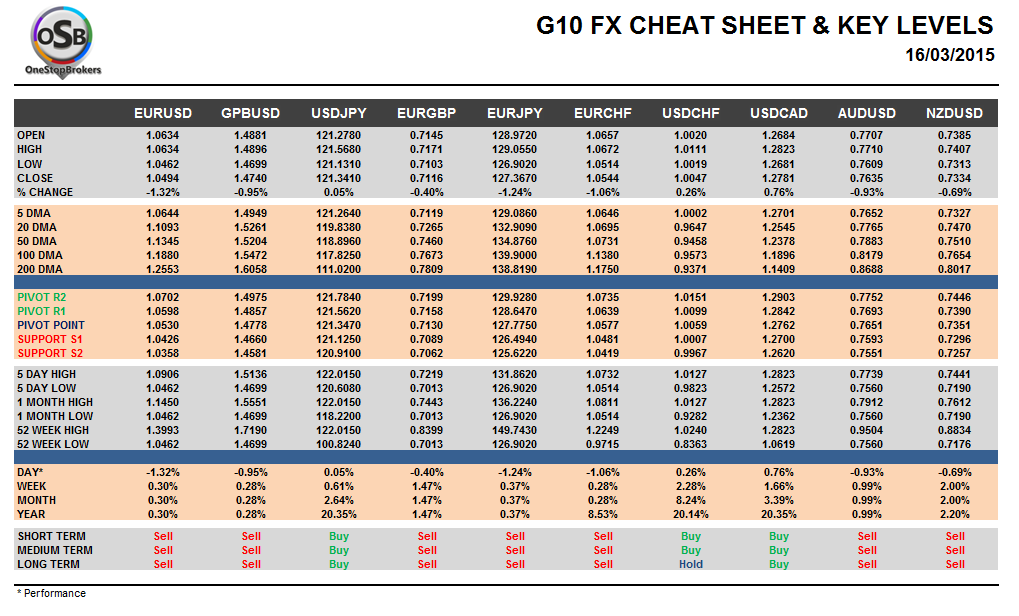Click the OneStopBrokers OSB logo

(62, 42)
